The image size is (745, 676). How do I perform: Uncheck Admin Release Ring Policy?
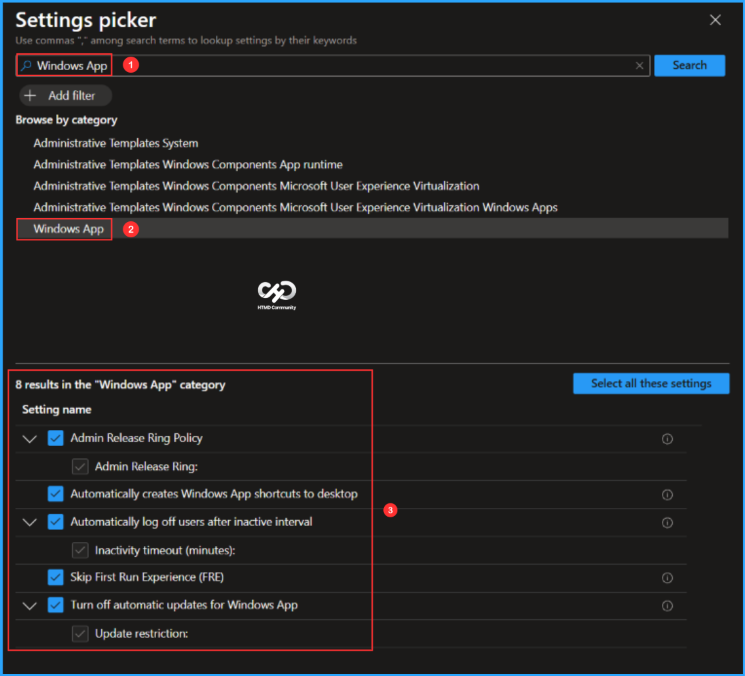(56, 438)
